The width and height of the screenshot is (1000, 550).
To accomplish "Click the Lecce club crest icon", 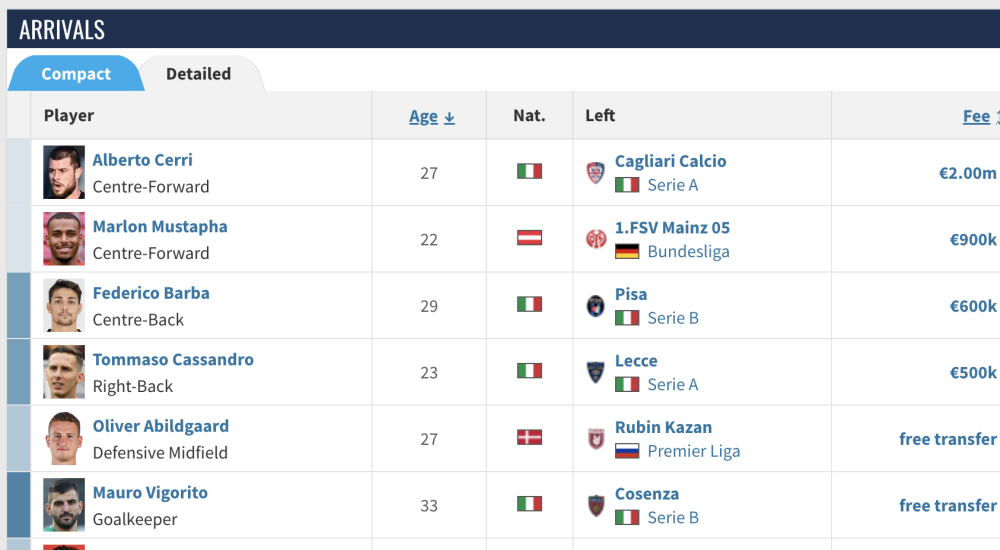I will 596,373.
